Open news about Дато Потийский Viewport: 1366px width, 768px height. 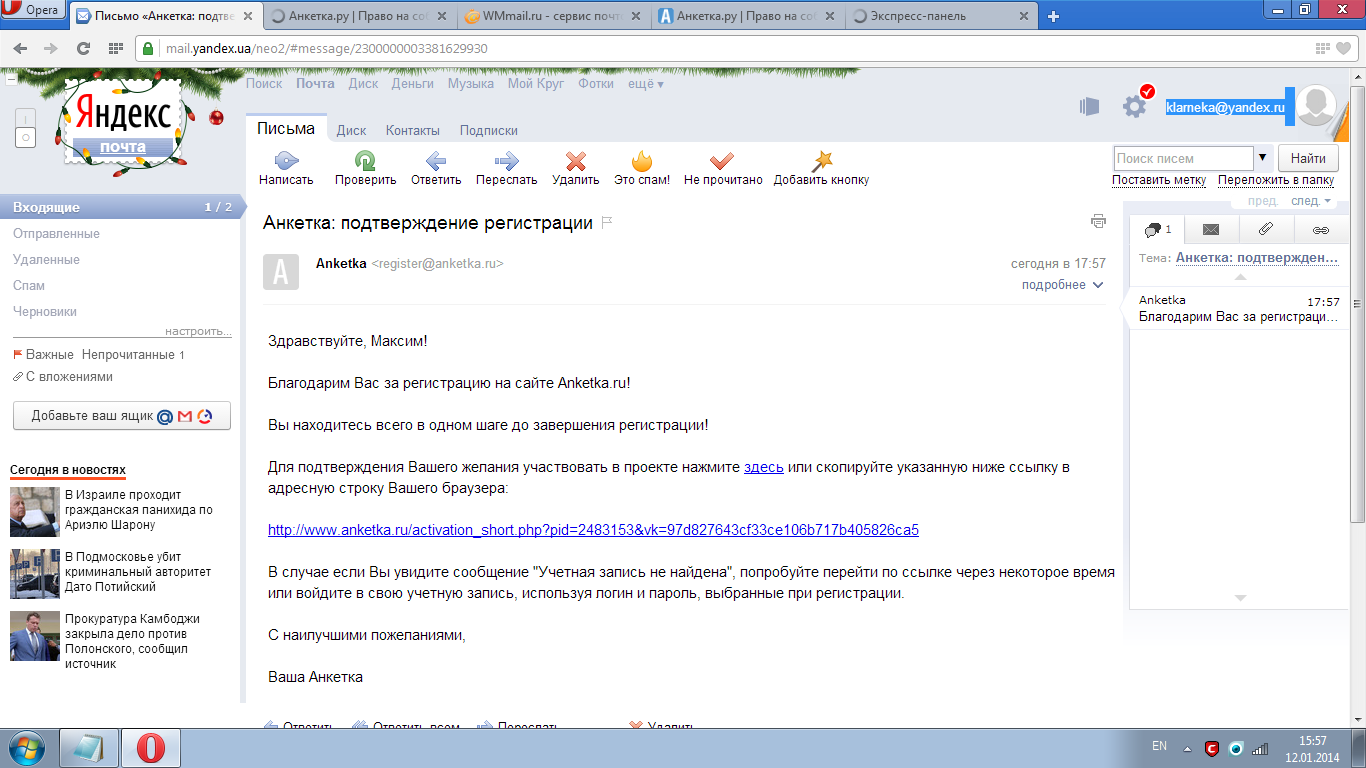coord(138,572)
